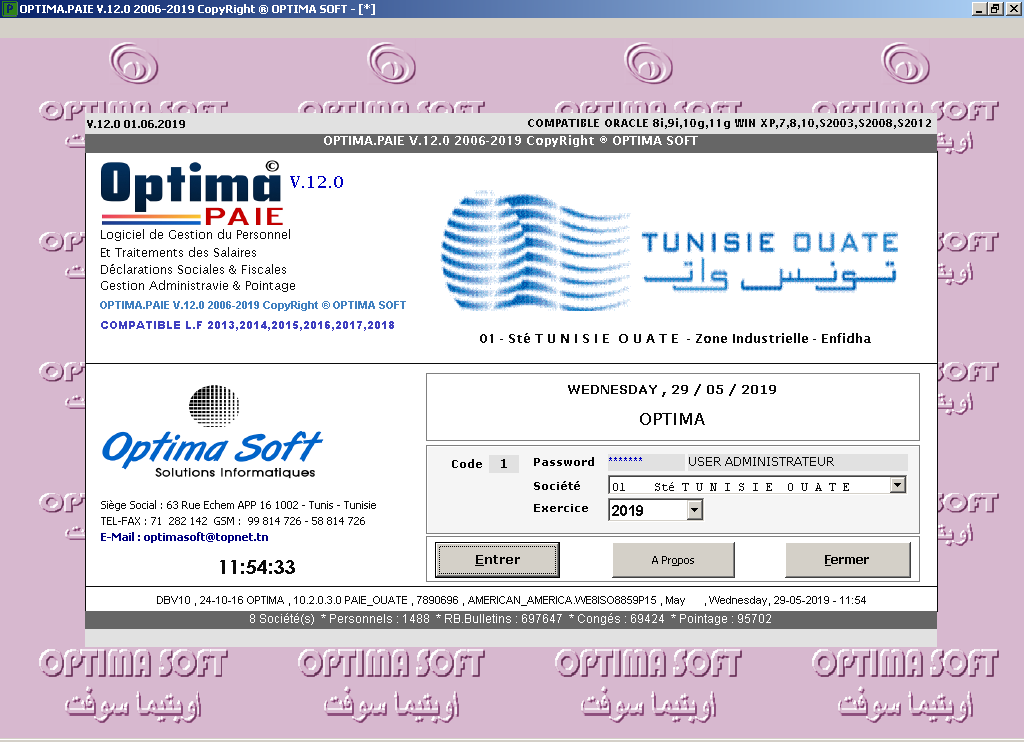Click Et Traitements des Salaires text
Image resolution: width=1024 pixels, height=742 pixels.
click(x=178, y=253)
